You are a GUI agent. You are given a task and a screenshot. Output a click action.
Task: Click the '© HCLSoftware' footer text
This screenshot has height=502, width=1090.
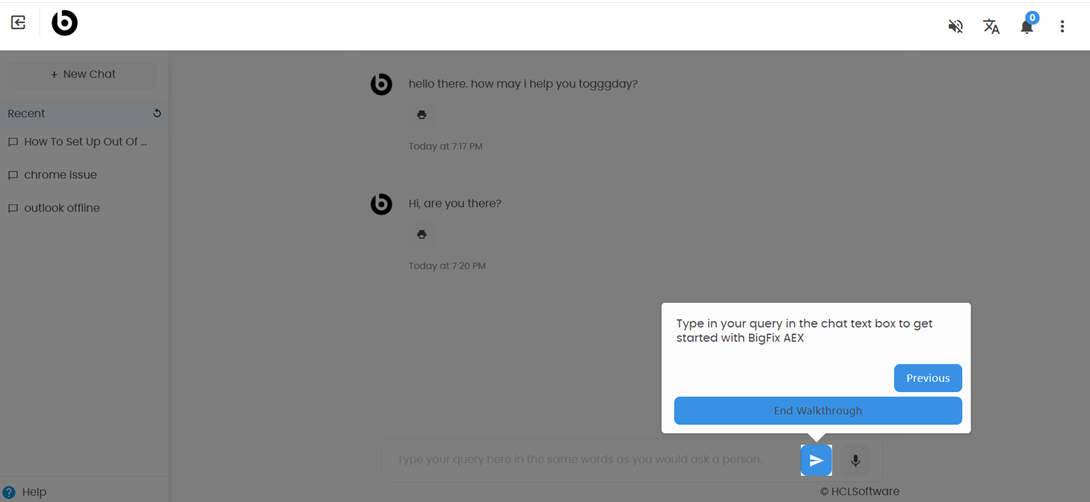[x=859, y=492]
